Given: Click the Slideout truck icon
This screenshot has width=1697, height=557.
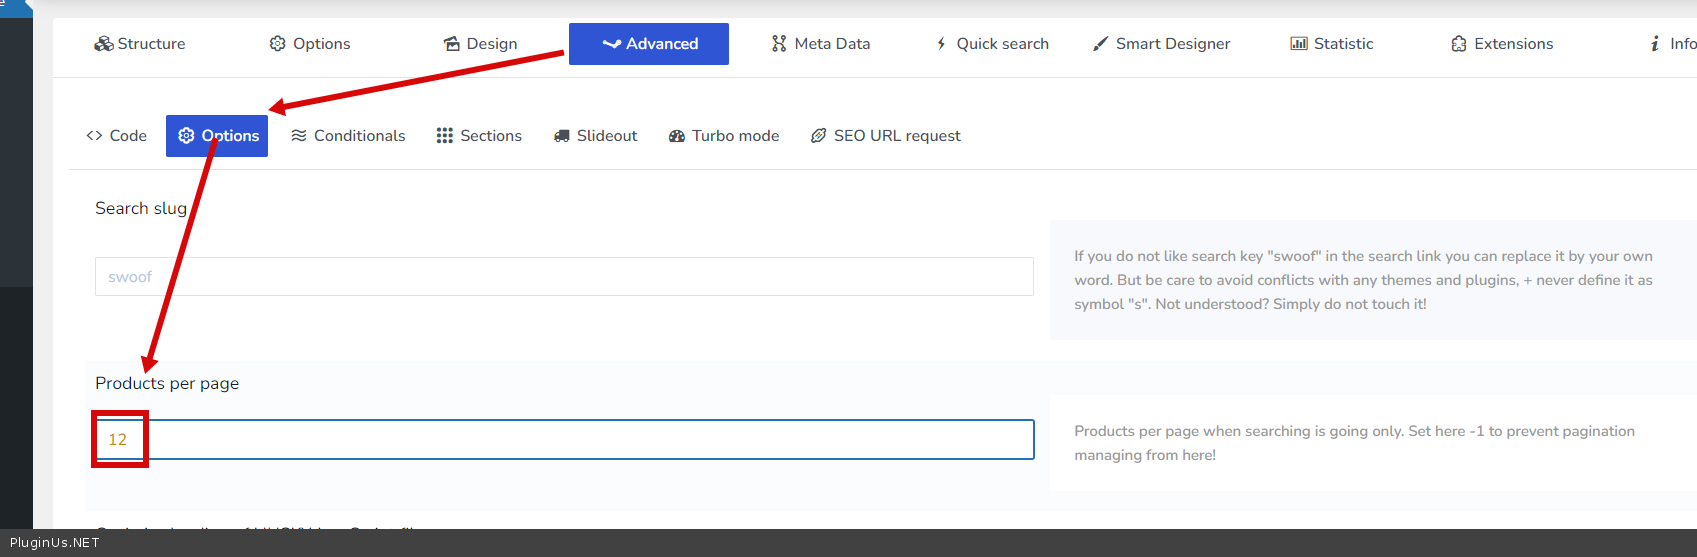Looking at the screenshot, I should coord(562,136).
